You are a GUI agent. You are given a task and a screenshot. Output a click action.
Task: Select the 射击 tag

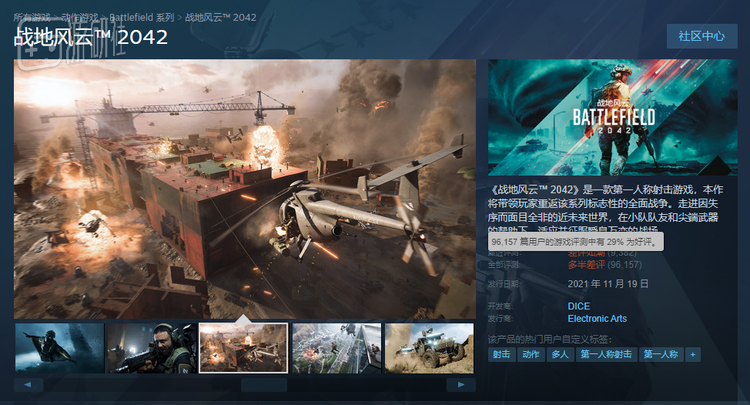(x=501, y=354)
